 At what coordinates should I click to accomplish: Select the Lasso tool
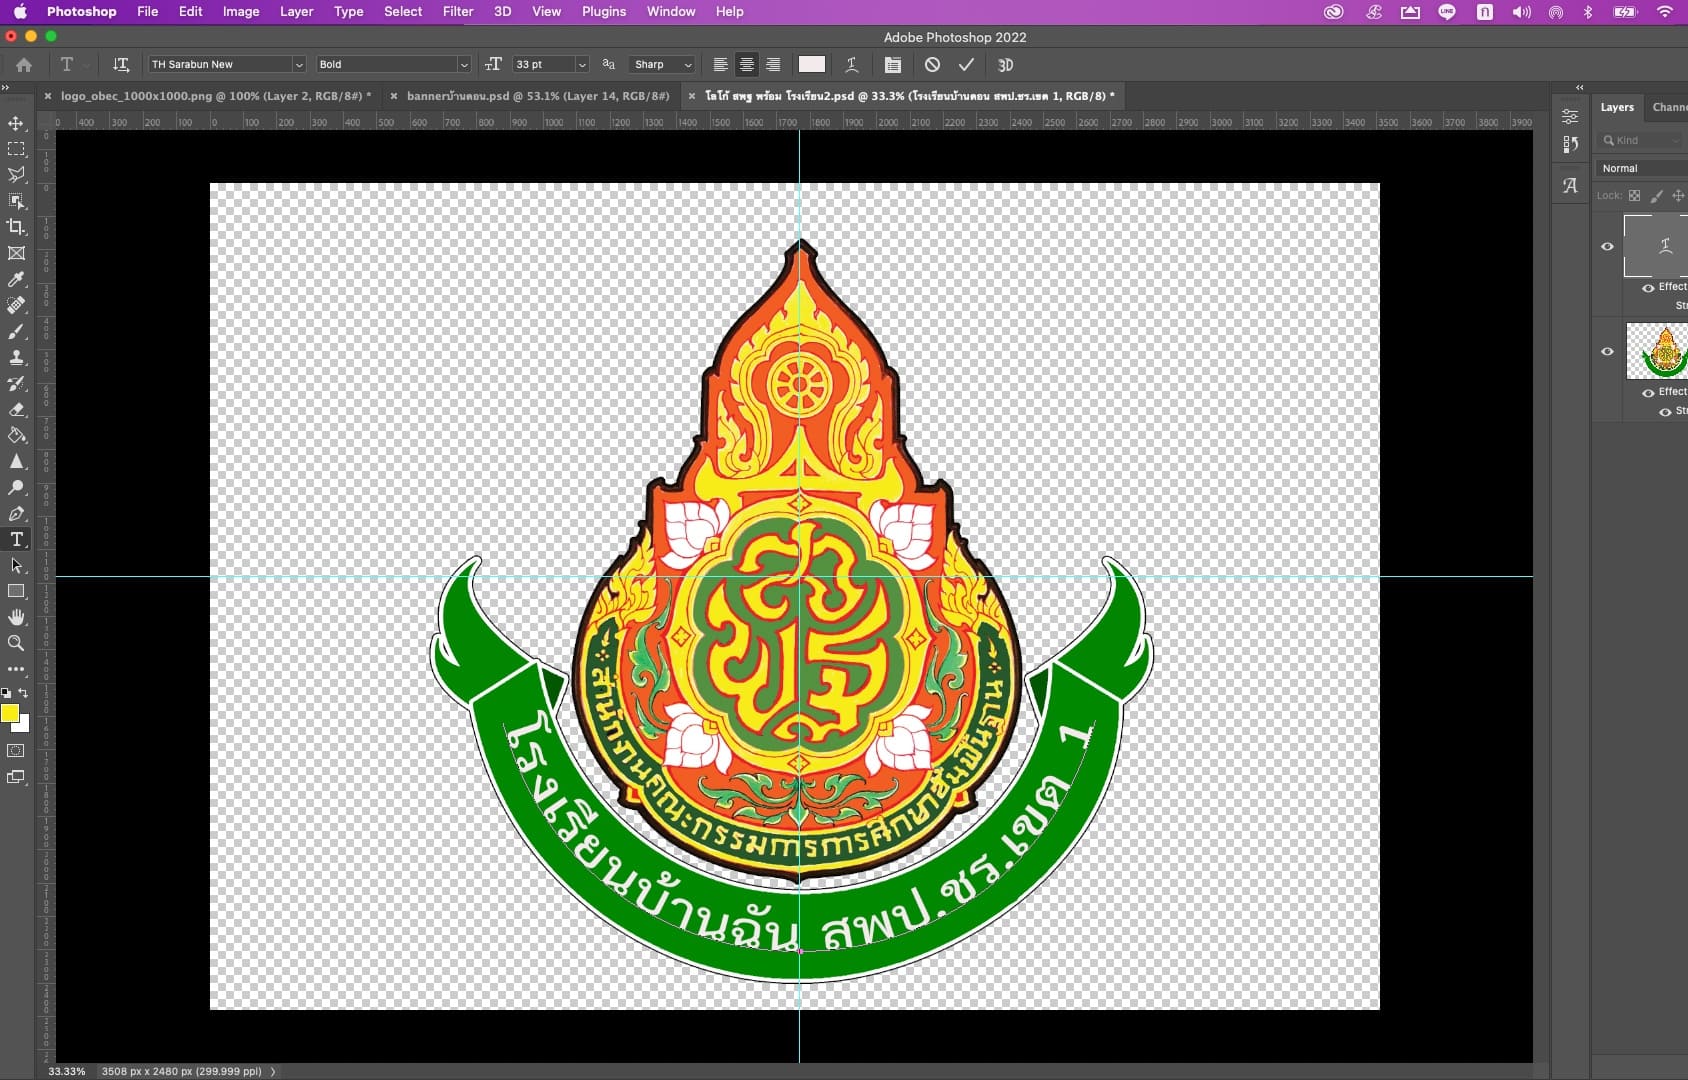tap(16, 175)
